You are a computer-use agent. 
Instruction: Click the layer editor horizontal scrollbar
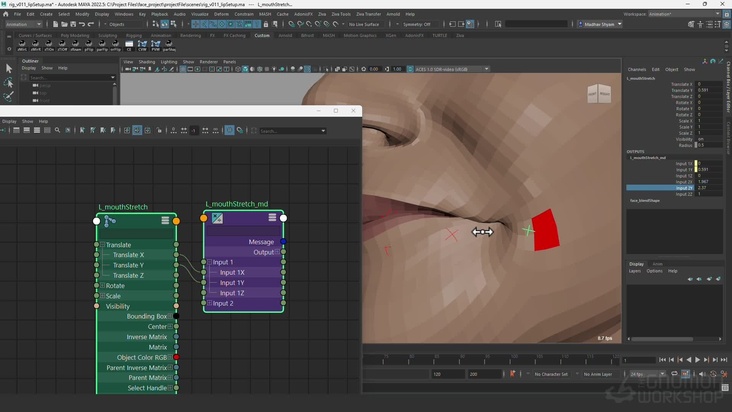click(x=662, y=339)
